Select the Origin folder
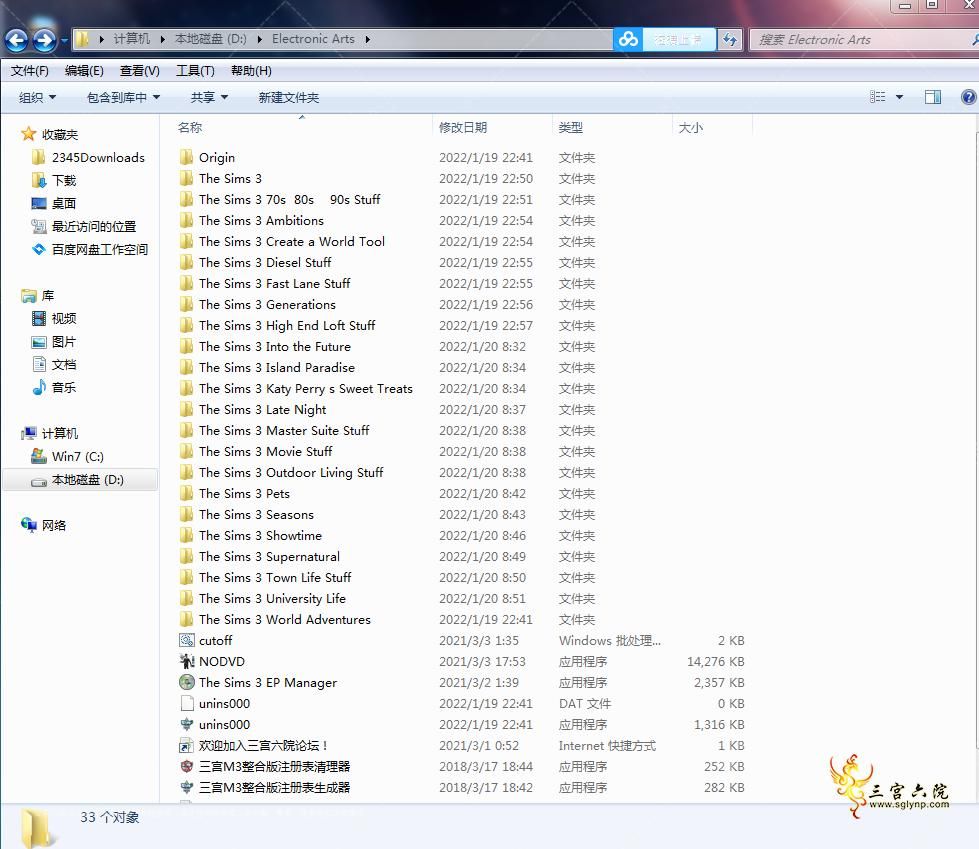979x849 pixels. (217, 157)
